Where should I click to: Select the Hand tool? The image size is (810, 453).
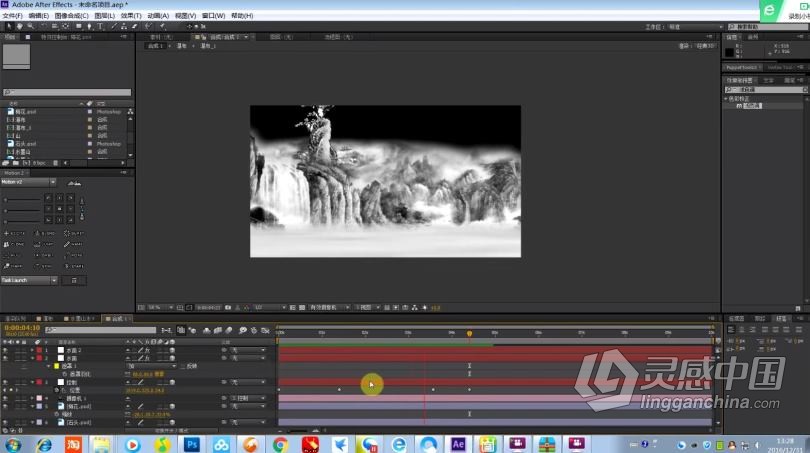tap(20, 26)
